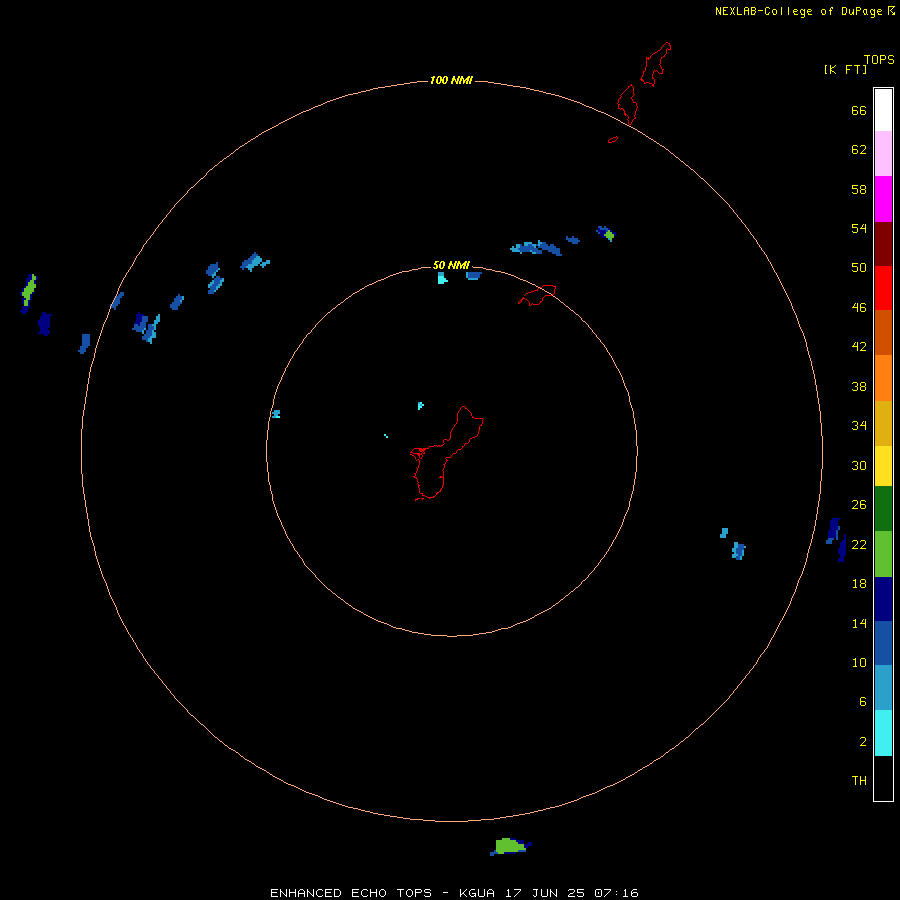Pick the orange legend swatch near 38
Screen dimensions: 900x900
point(883,378)
